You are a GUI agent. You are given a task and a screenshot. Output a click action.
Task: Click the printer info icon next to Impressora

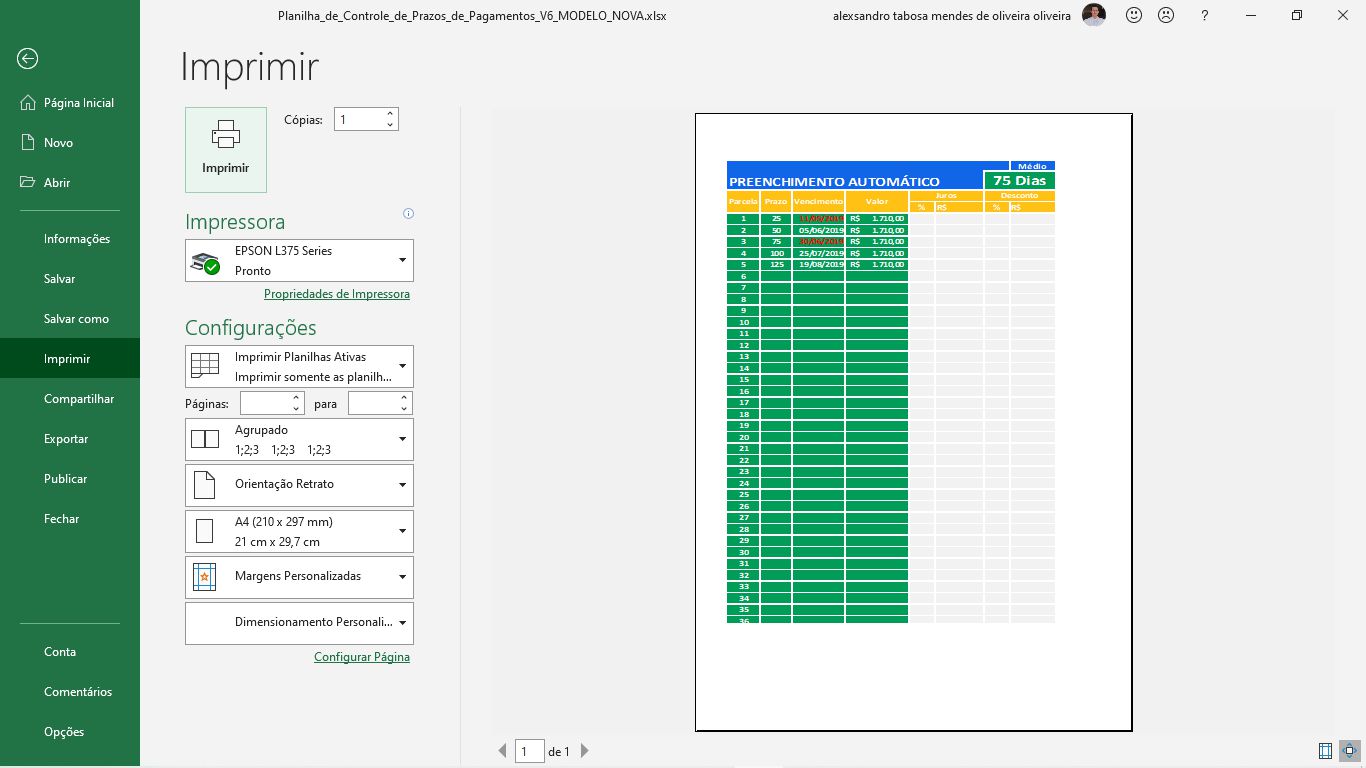point(408,213)
